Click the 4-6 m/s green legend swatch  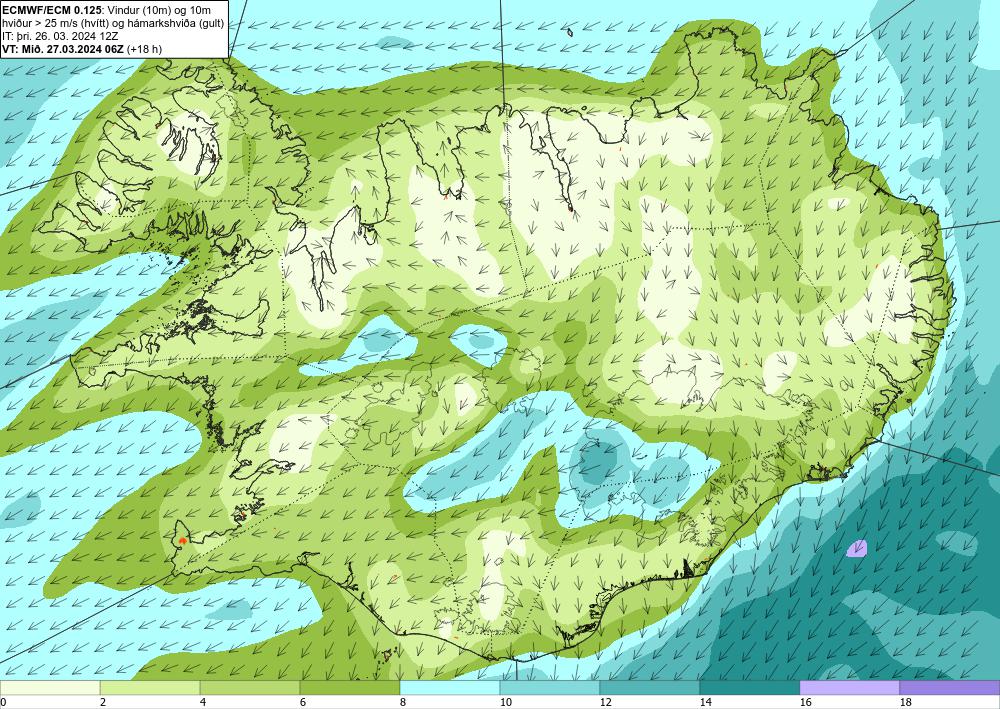pyautogui.click(x=250, y=687)
